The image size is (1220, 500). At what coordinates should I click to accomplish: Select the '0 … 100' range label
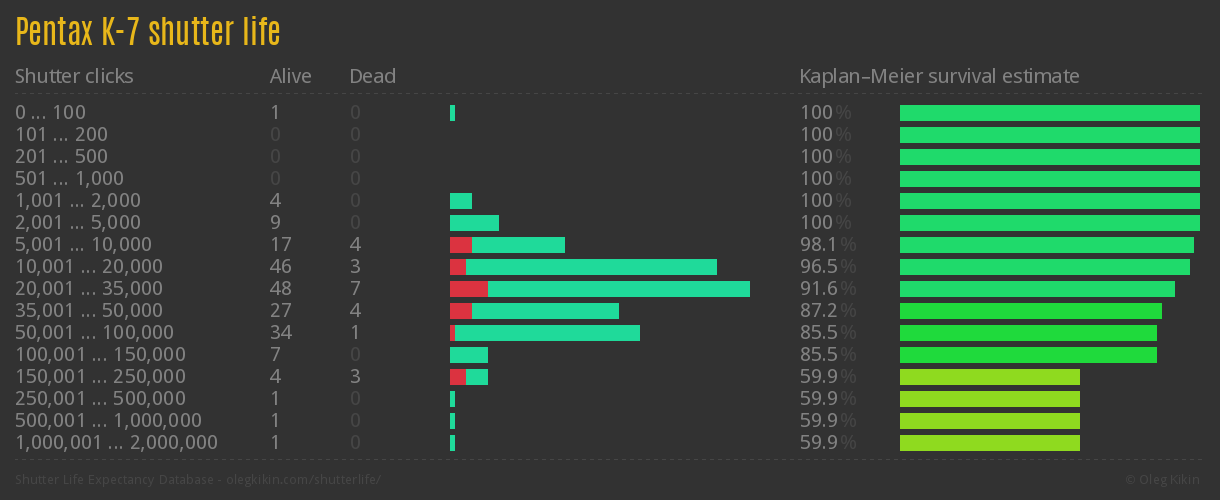50,113
